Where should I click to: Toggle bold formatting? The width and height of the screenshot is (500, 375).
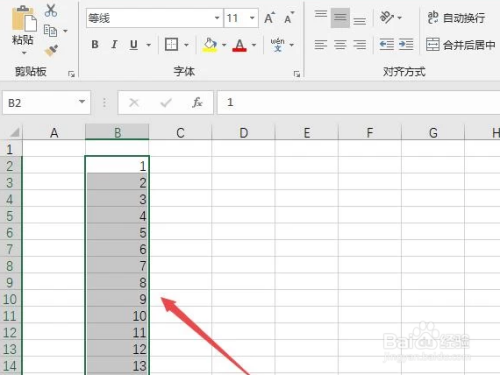pos(95,44)
